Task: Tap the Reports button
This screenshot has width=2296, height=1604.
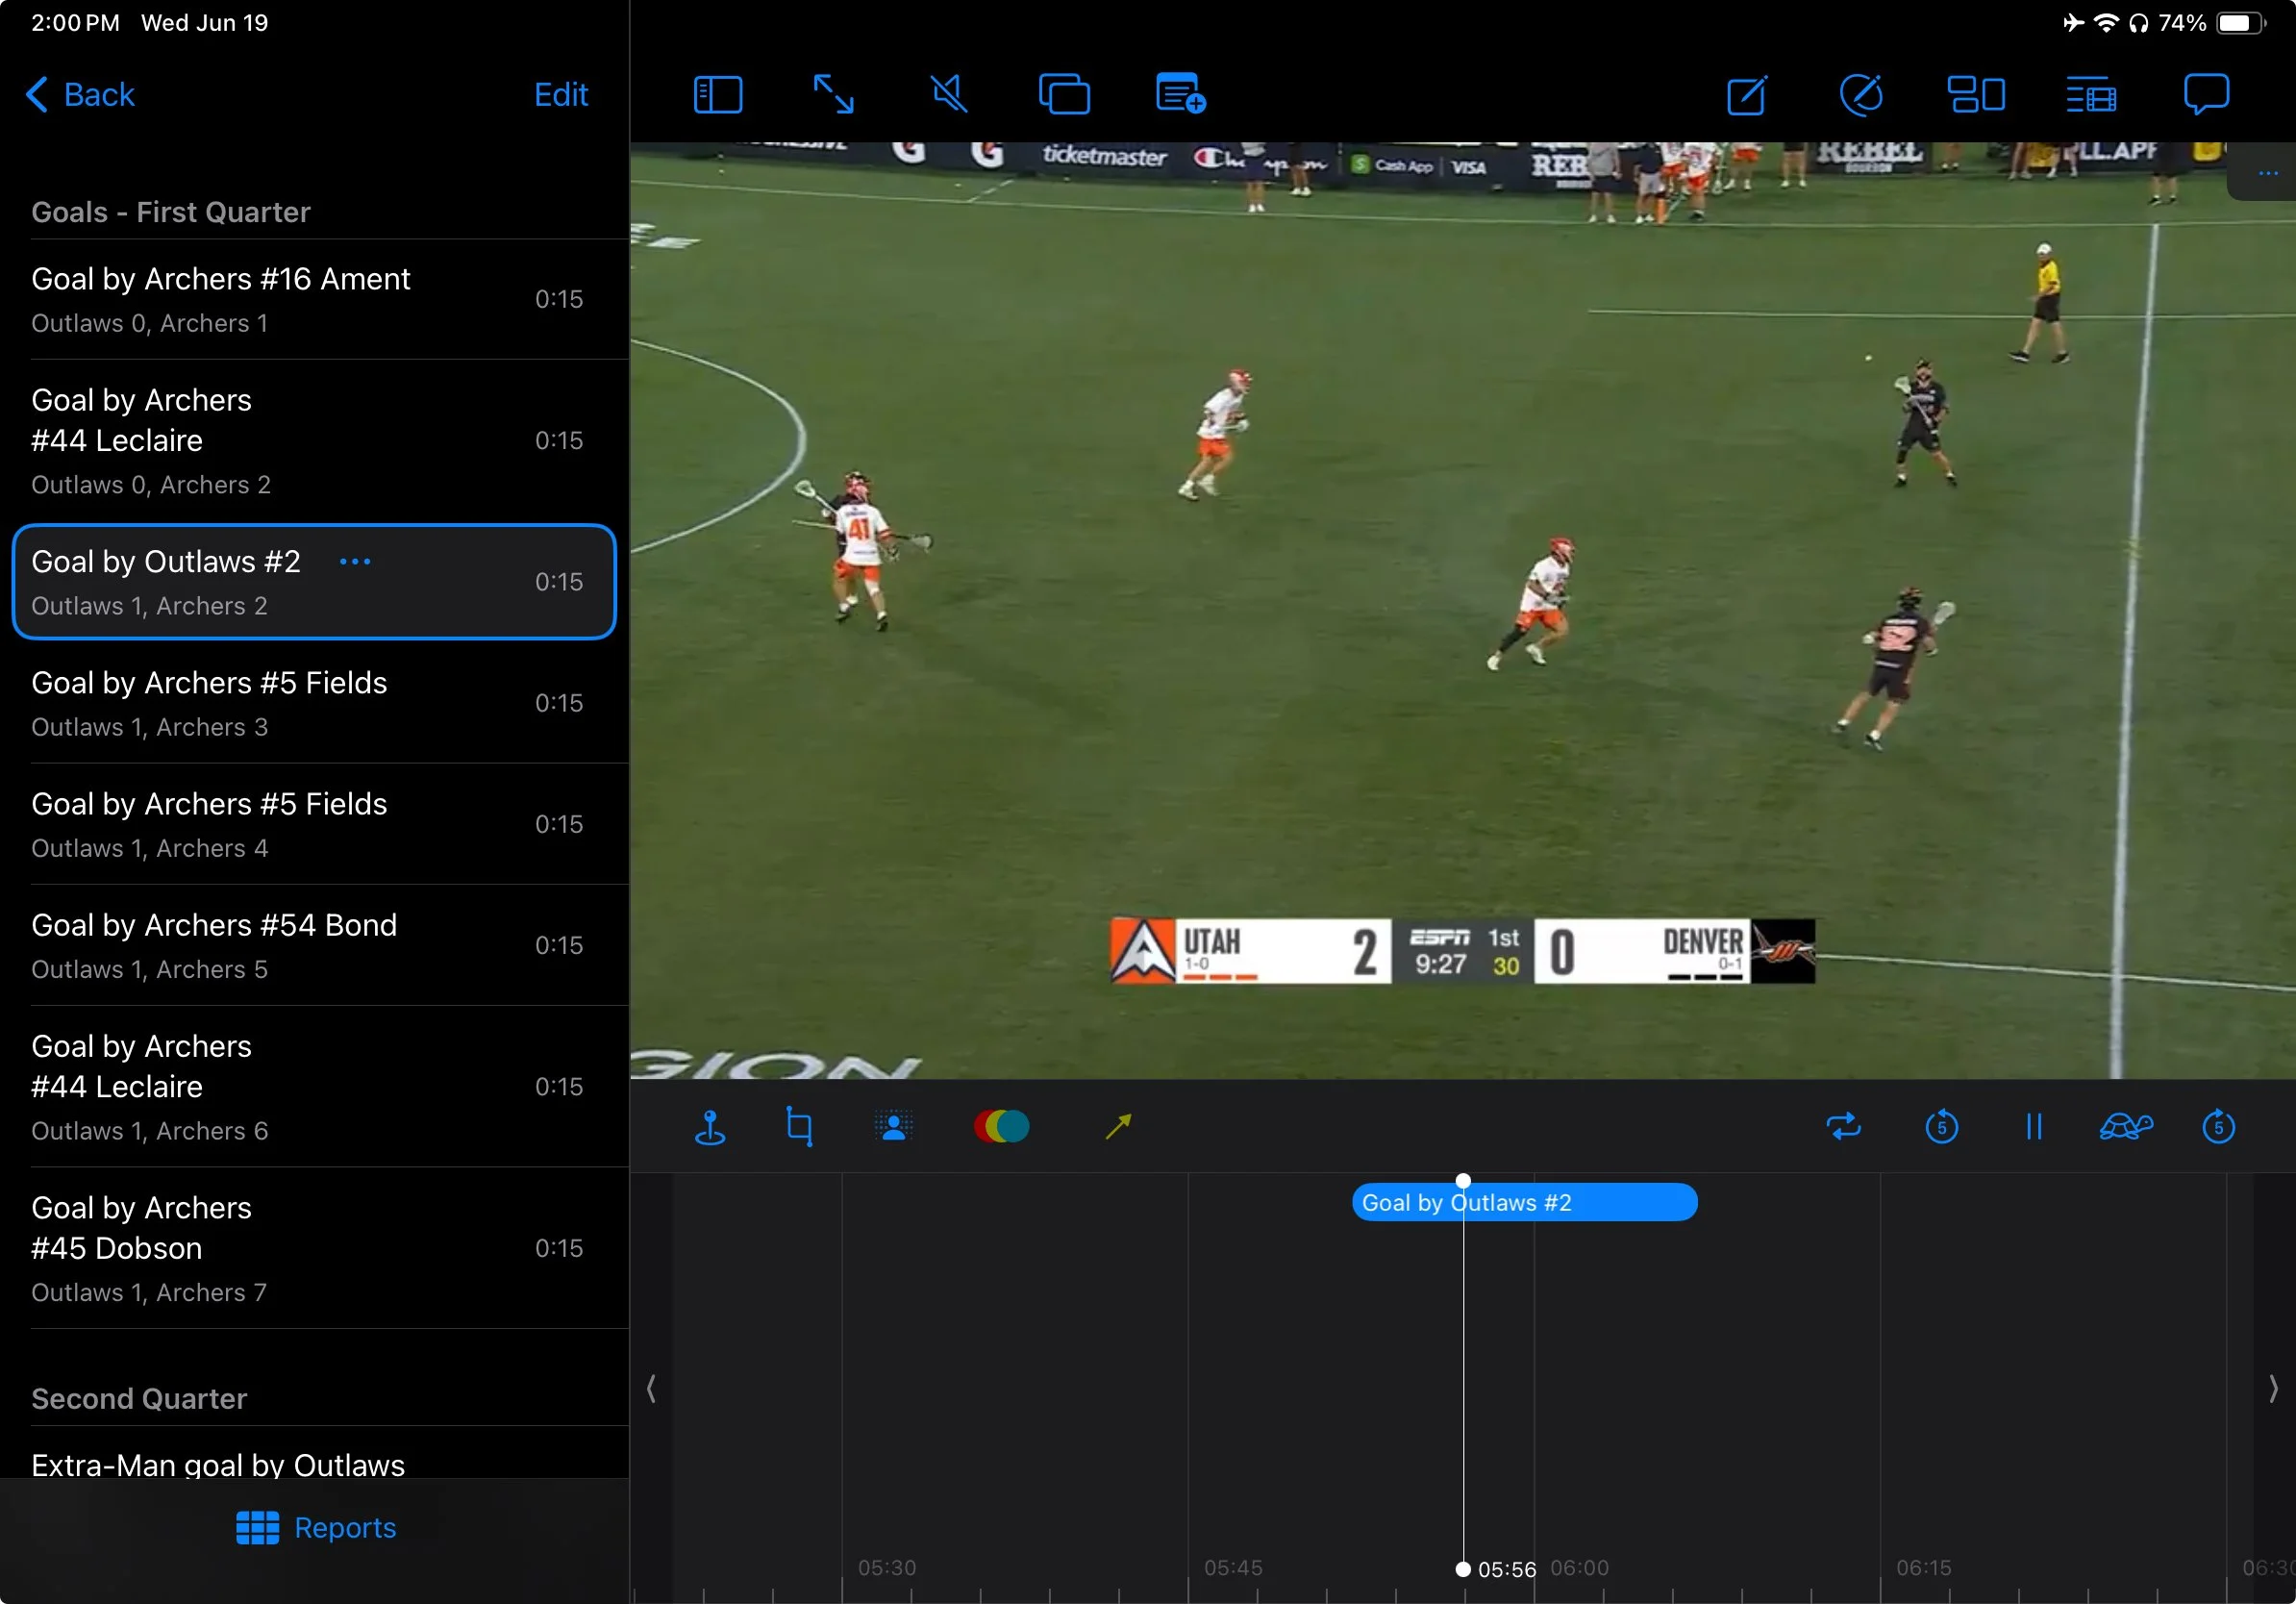Action: pyautogui.click(x=316, y=1527)
